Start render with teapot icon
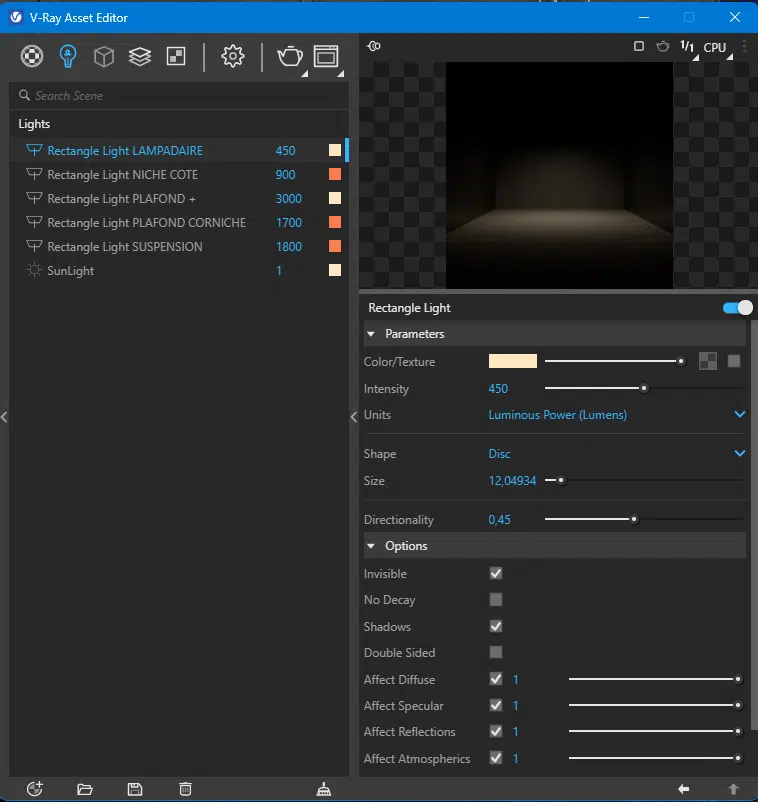Image resolution: width=758 pixels, height=802 pixels. [290, 56]
